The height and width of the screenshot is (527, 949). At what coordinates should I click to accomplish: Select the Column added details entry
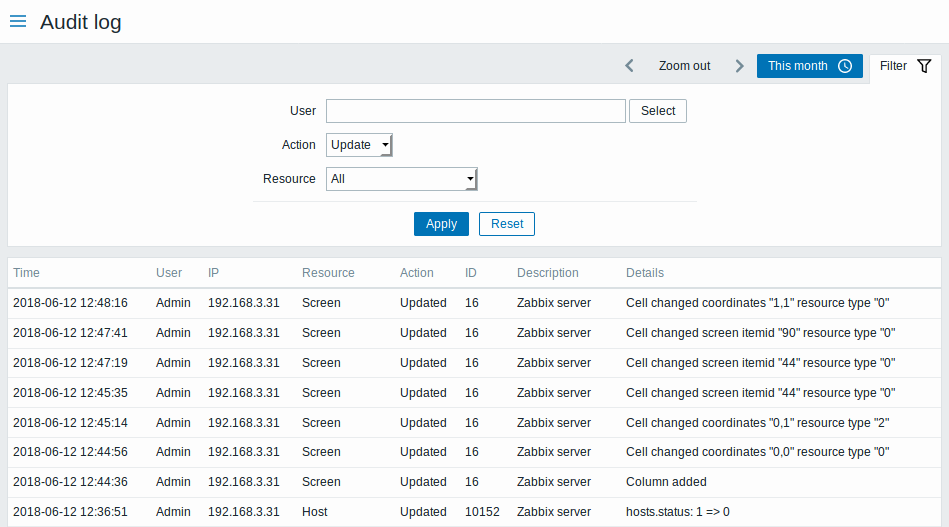tap(666, 482)
